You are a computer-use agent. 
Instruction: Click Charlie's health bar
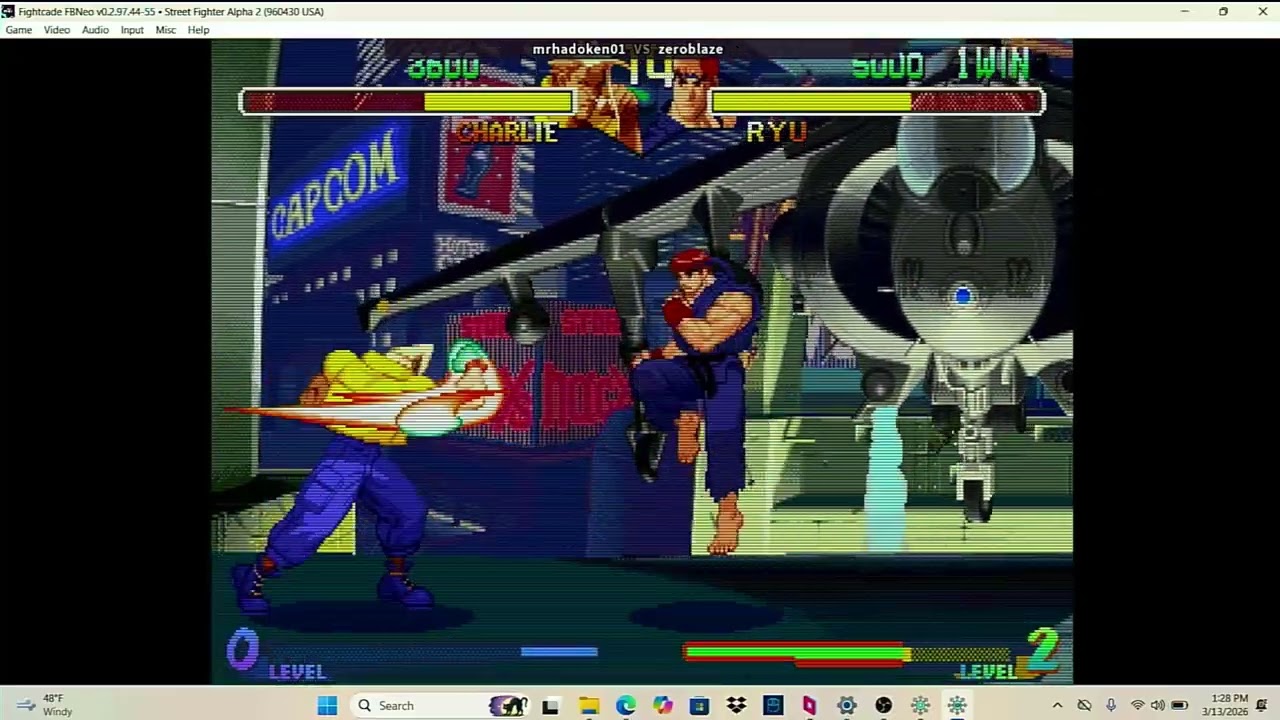tap(407, 102)
